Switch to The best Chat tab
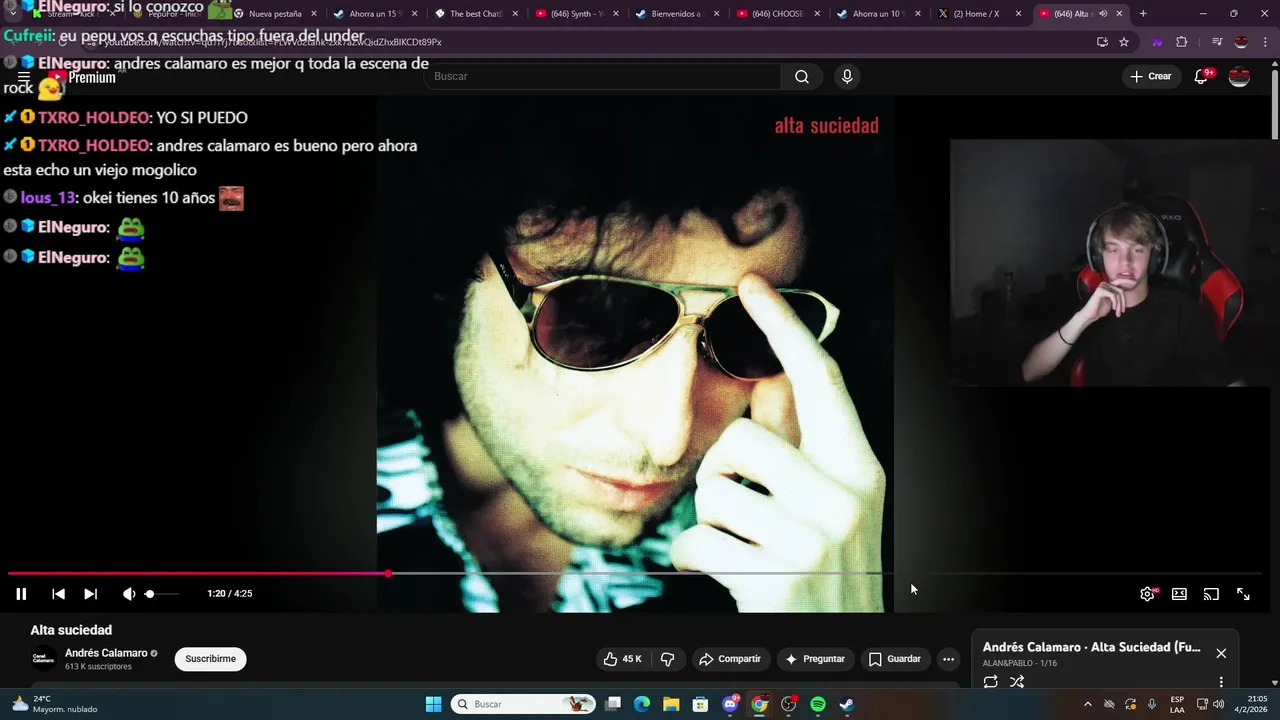Screen dimensions: 1280x720 [476, 14]
